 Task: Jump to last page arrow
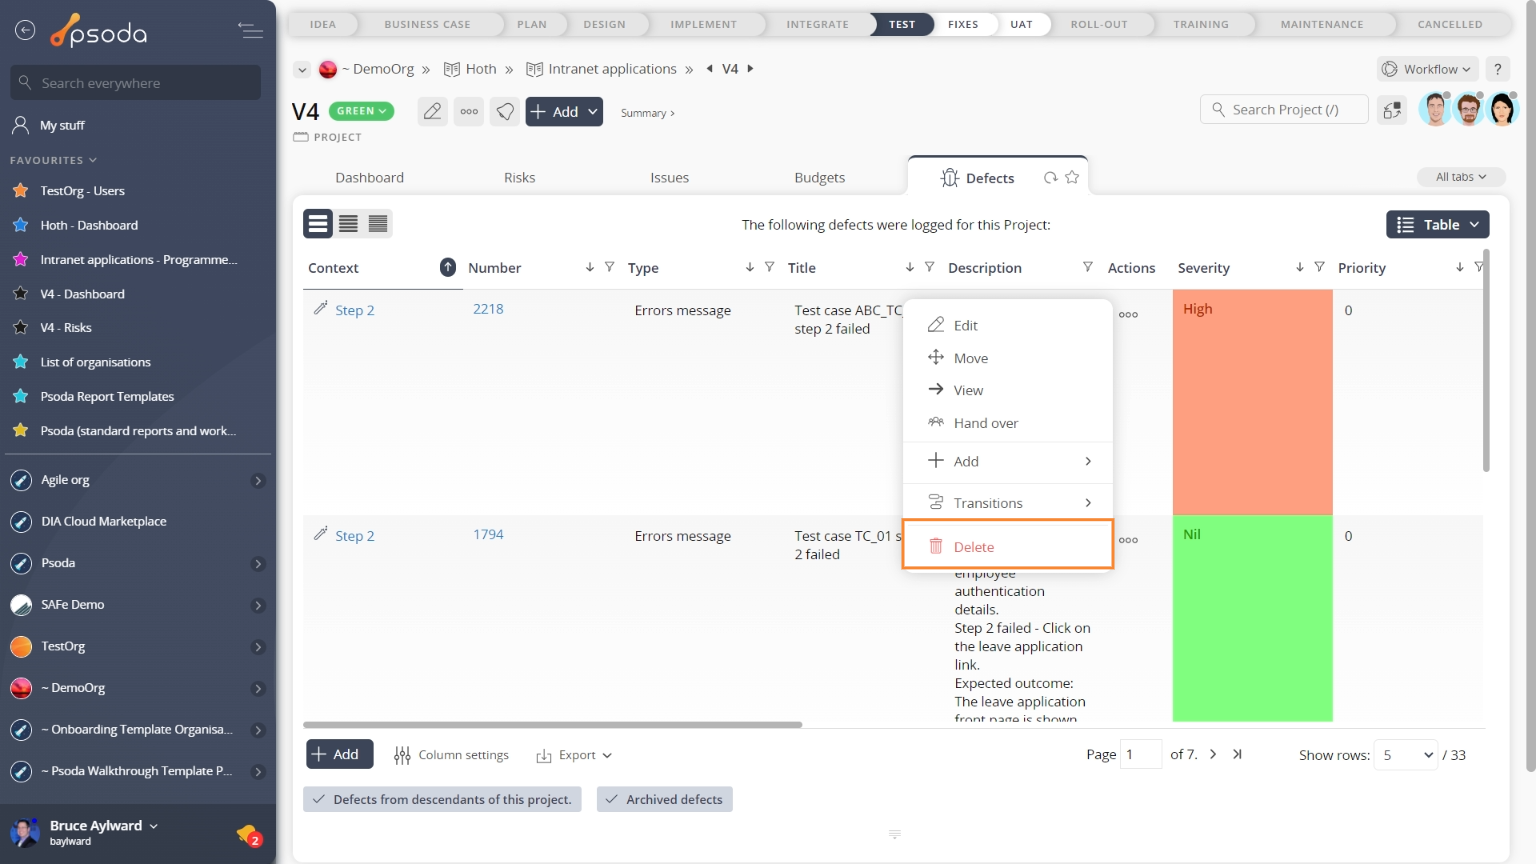click(x=1237, y=754)
